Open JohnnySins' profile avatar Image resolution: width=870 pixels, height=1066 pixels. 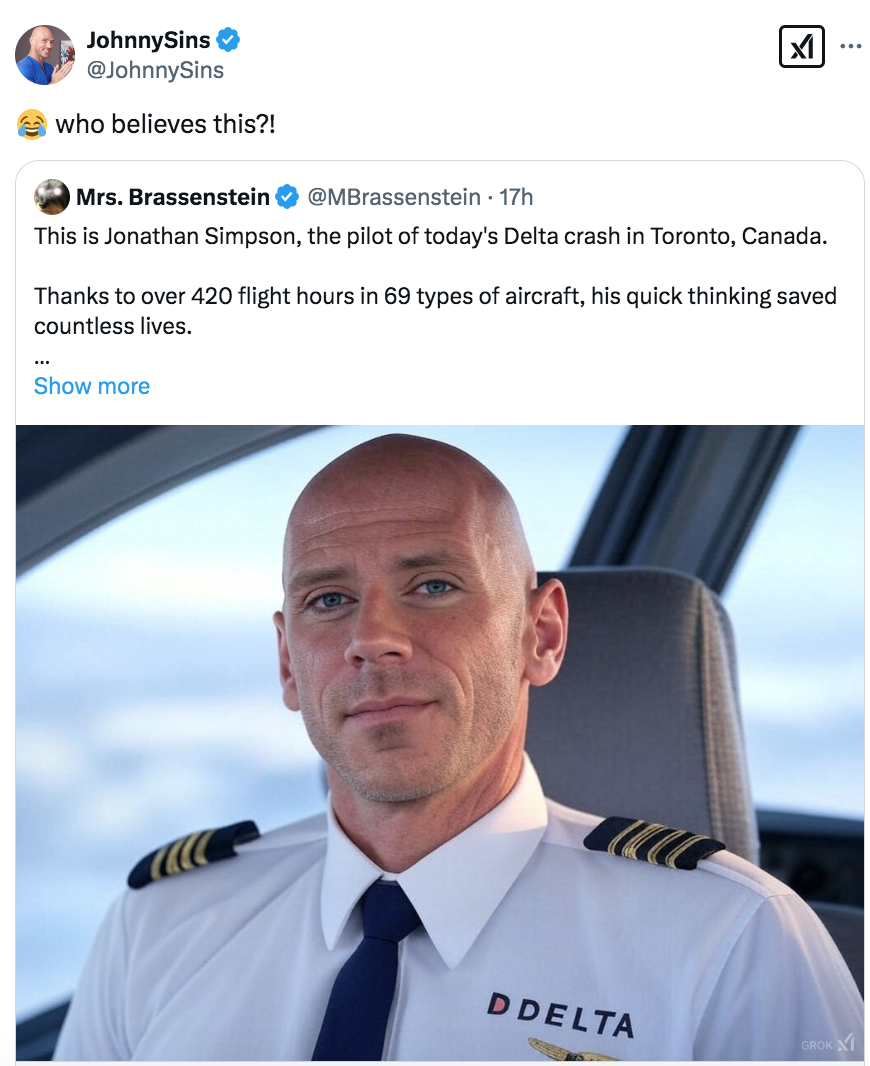coord(44,55)
